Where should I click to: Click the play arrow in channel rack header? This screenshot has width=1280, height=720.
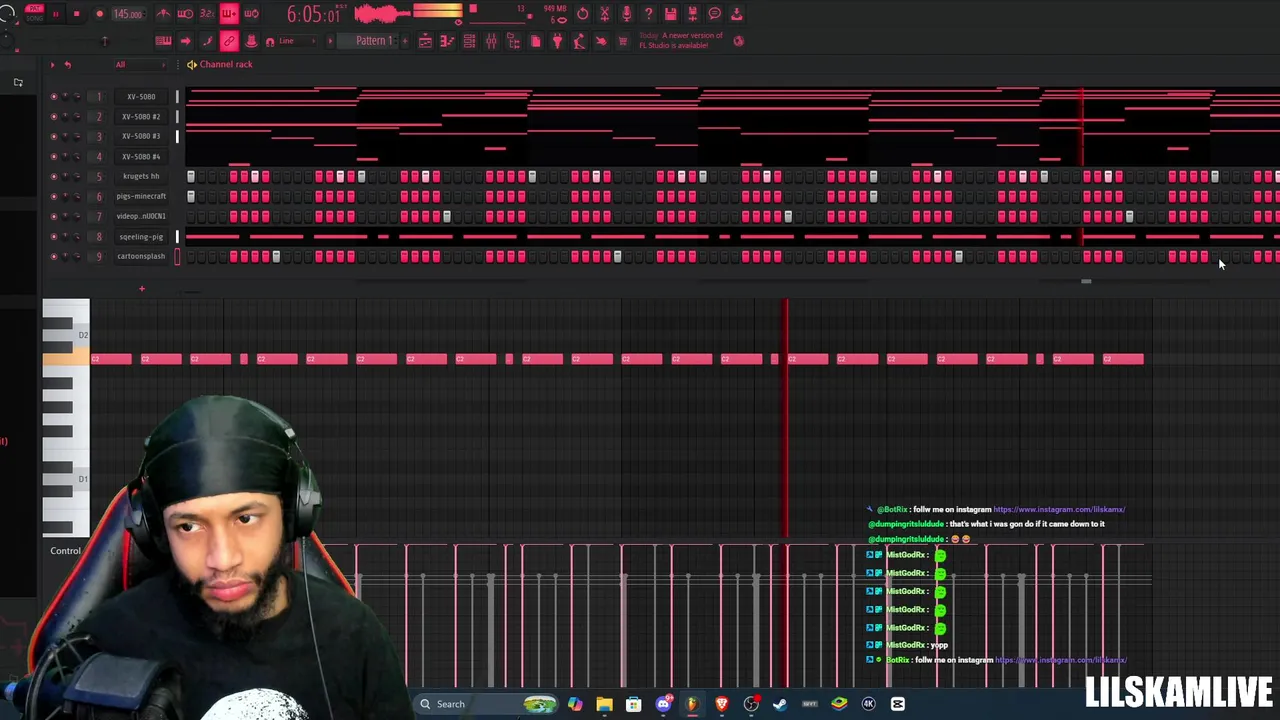(52, 64)
